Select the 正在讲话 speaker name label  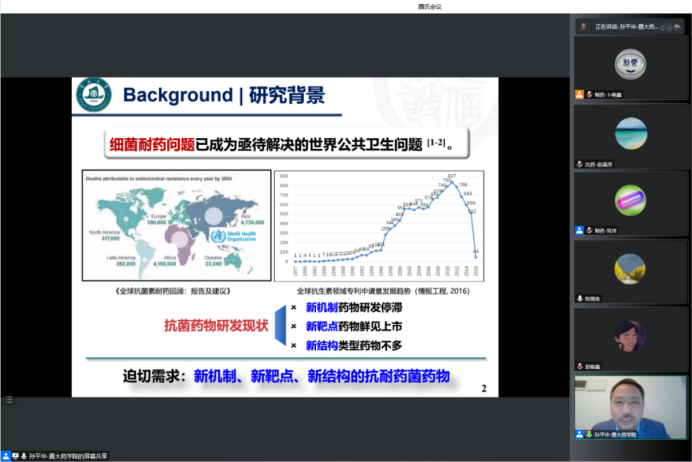[x=624, y=25]
